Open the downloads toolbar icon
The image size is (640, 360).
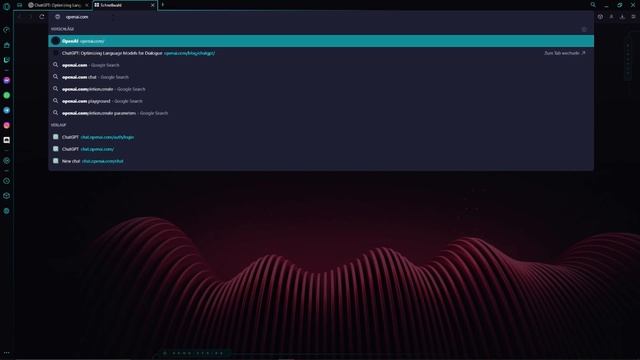tap(622, 17)
